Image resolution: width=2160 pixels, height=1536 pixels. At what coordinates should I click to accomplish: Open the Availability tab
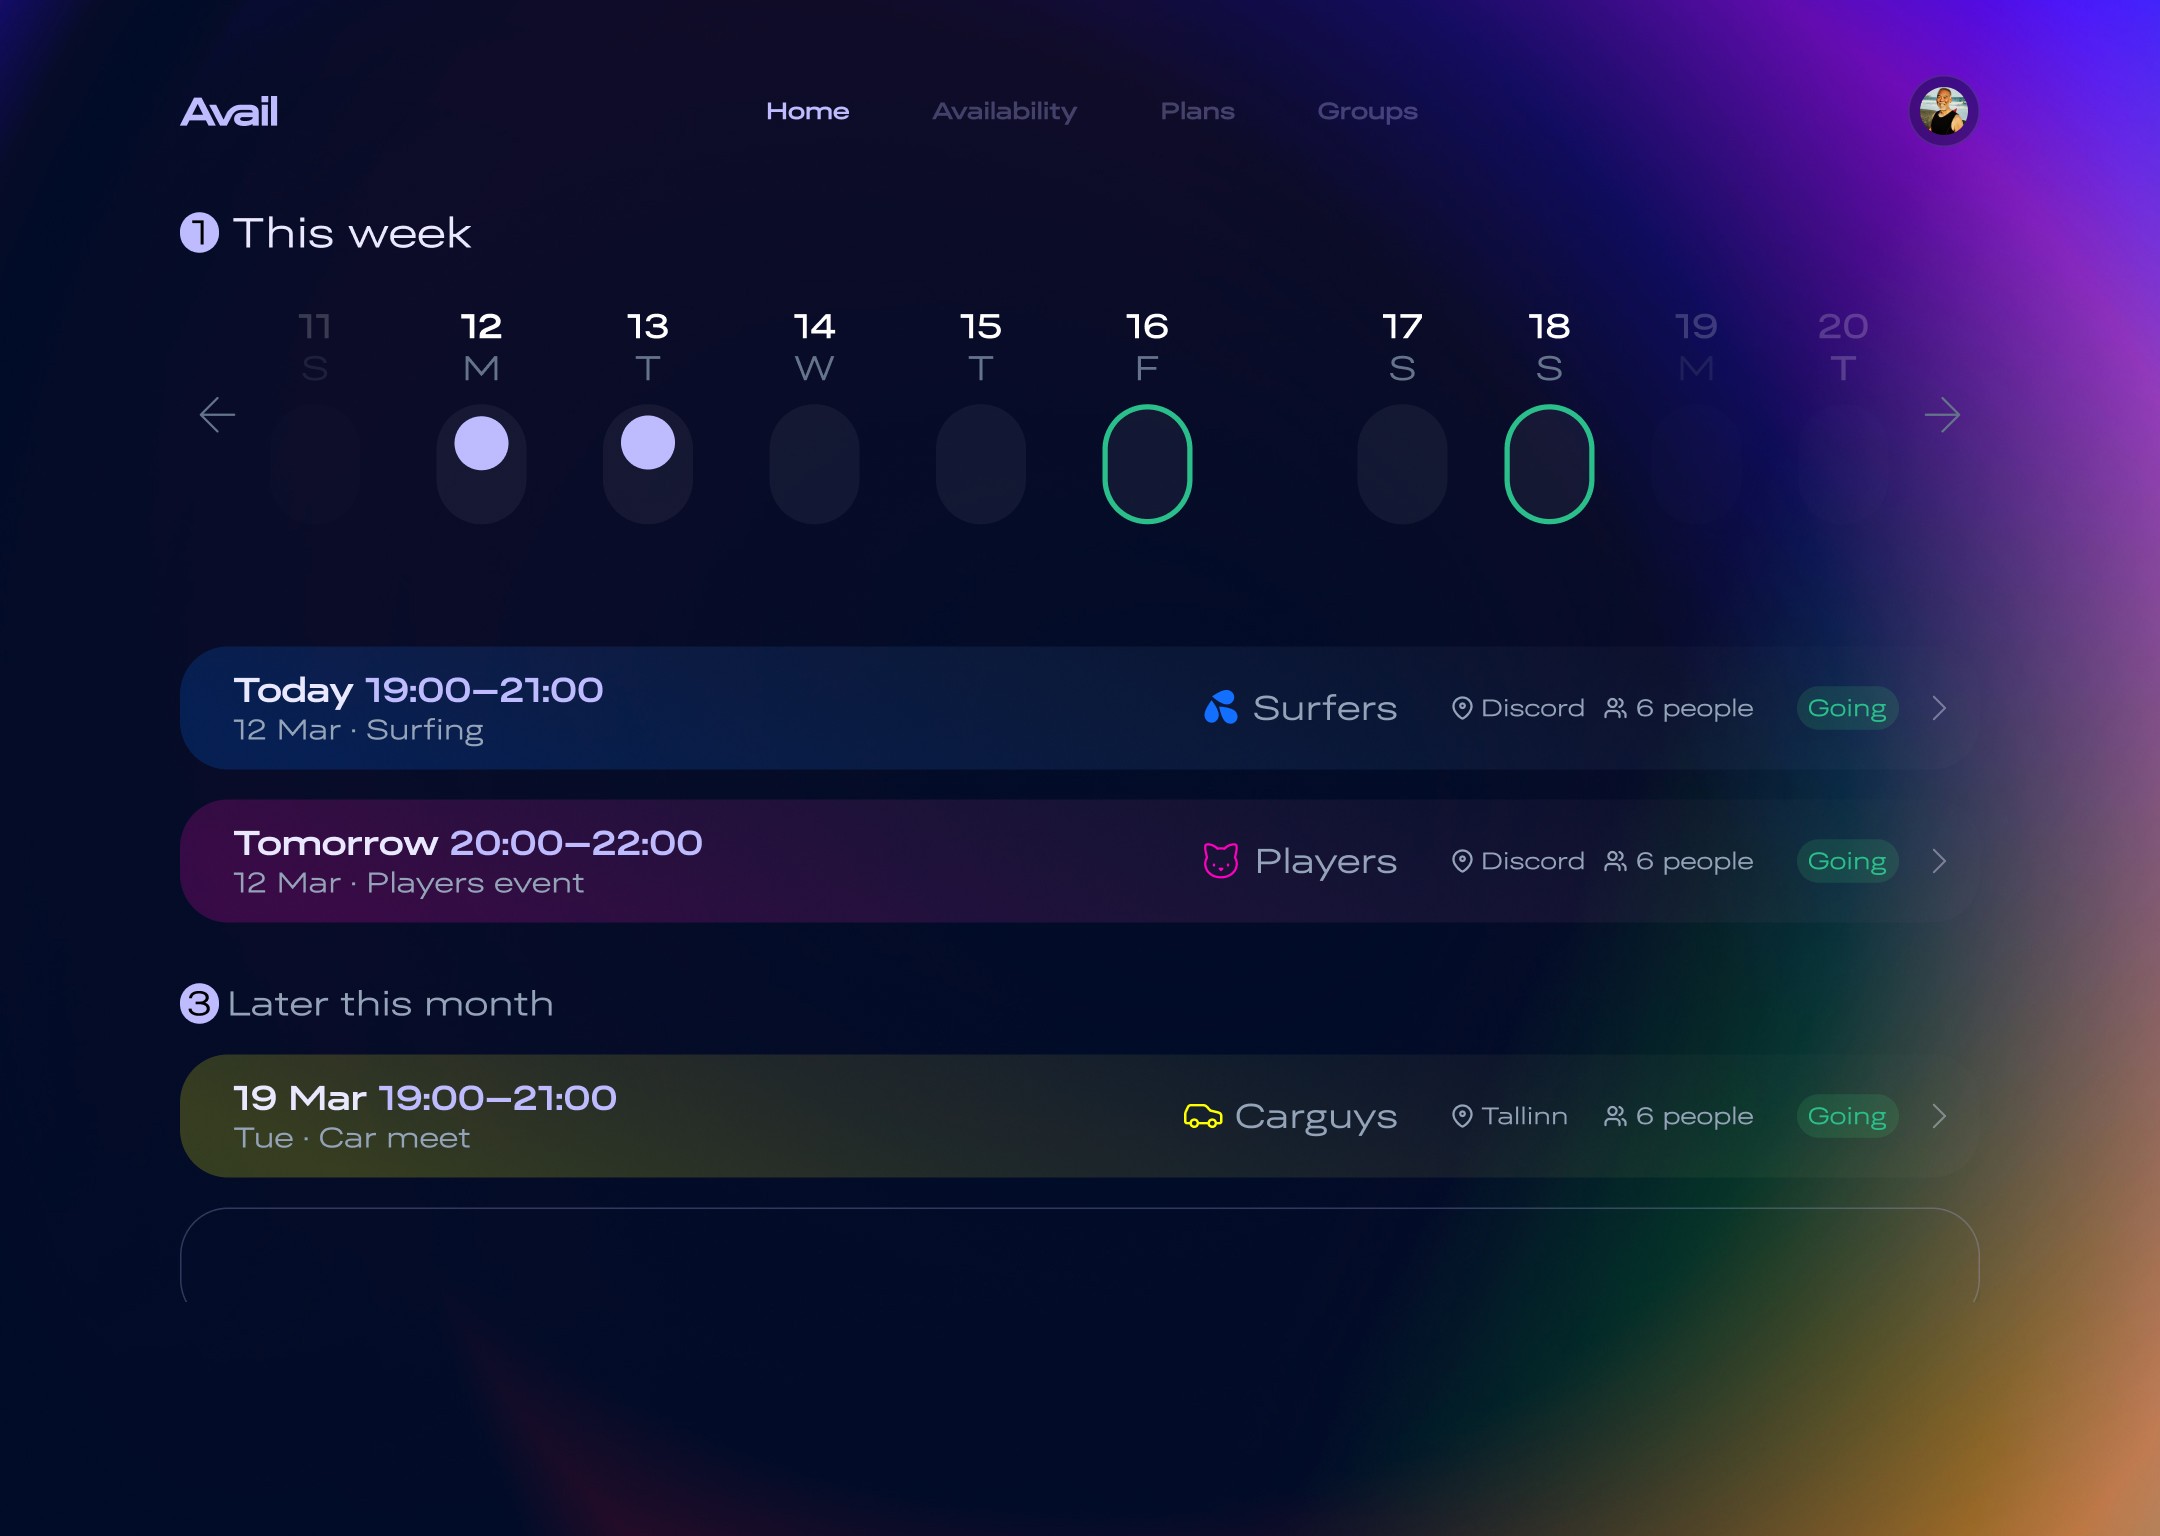[x=1004, y=111]
